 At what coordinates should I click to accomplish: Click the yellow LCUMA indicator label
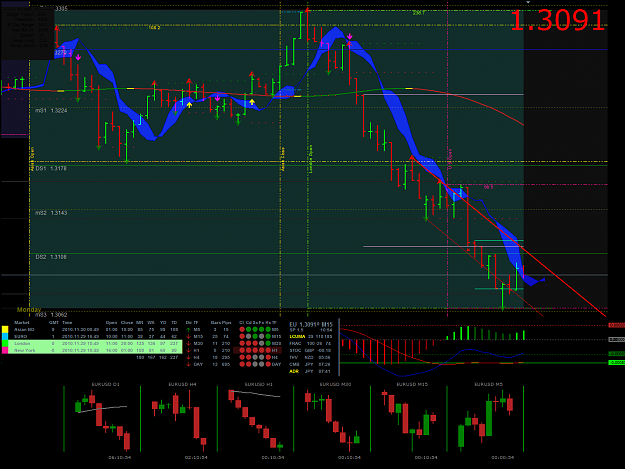(297, 336)
